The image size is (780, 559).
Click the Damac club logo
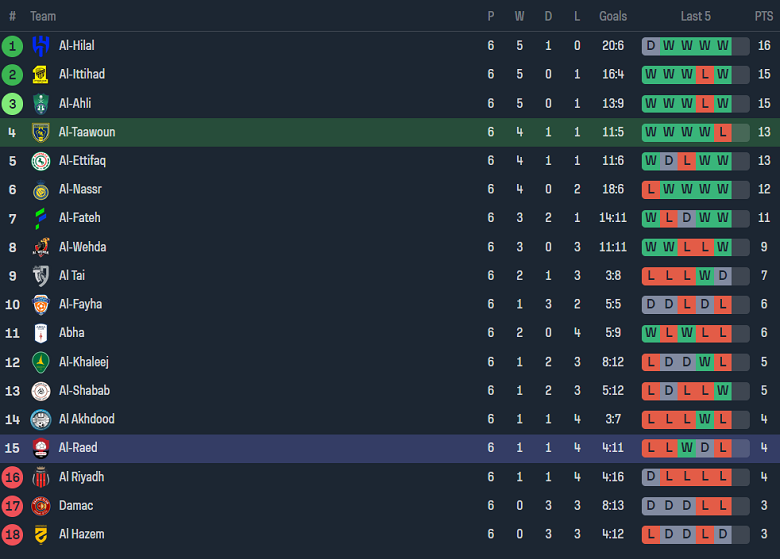tap(41, 506)
